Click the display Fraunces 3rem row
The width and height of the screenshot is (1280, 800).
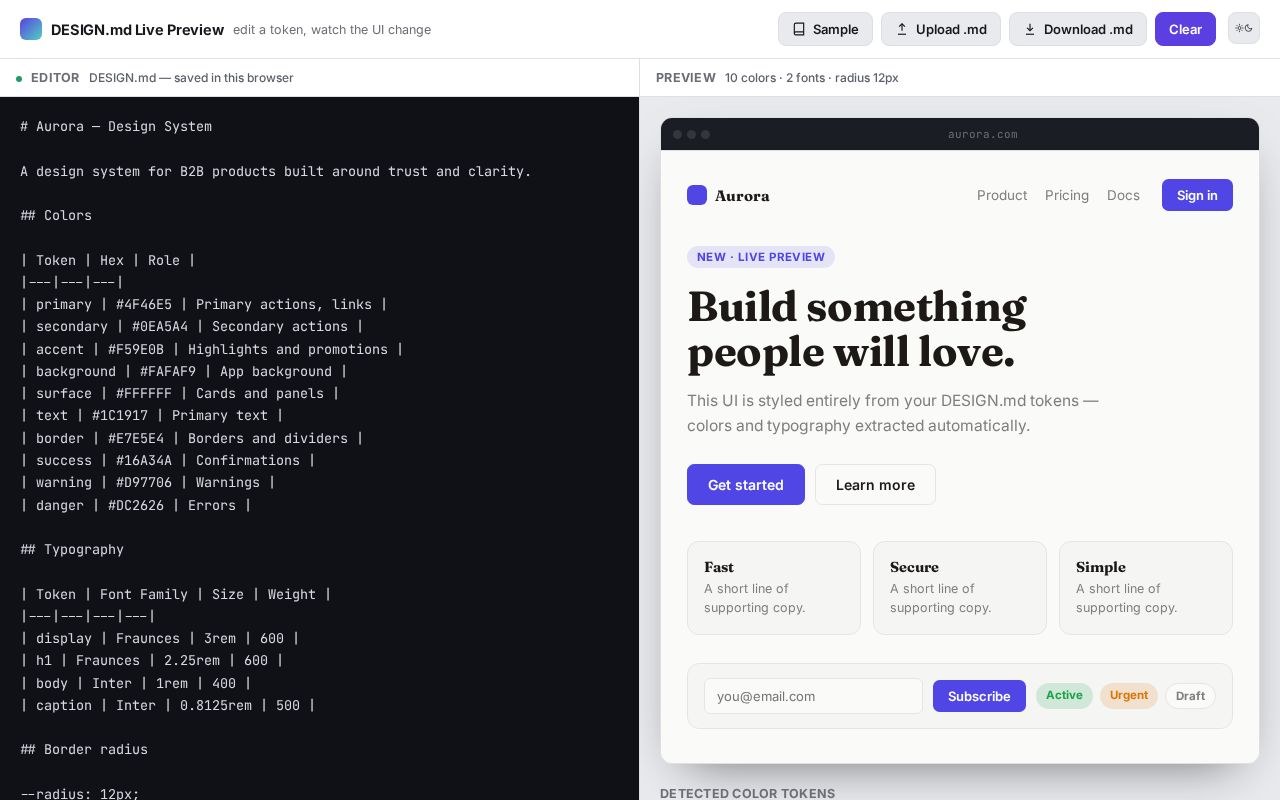point(160,638)
